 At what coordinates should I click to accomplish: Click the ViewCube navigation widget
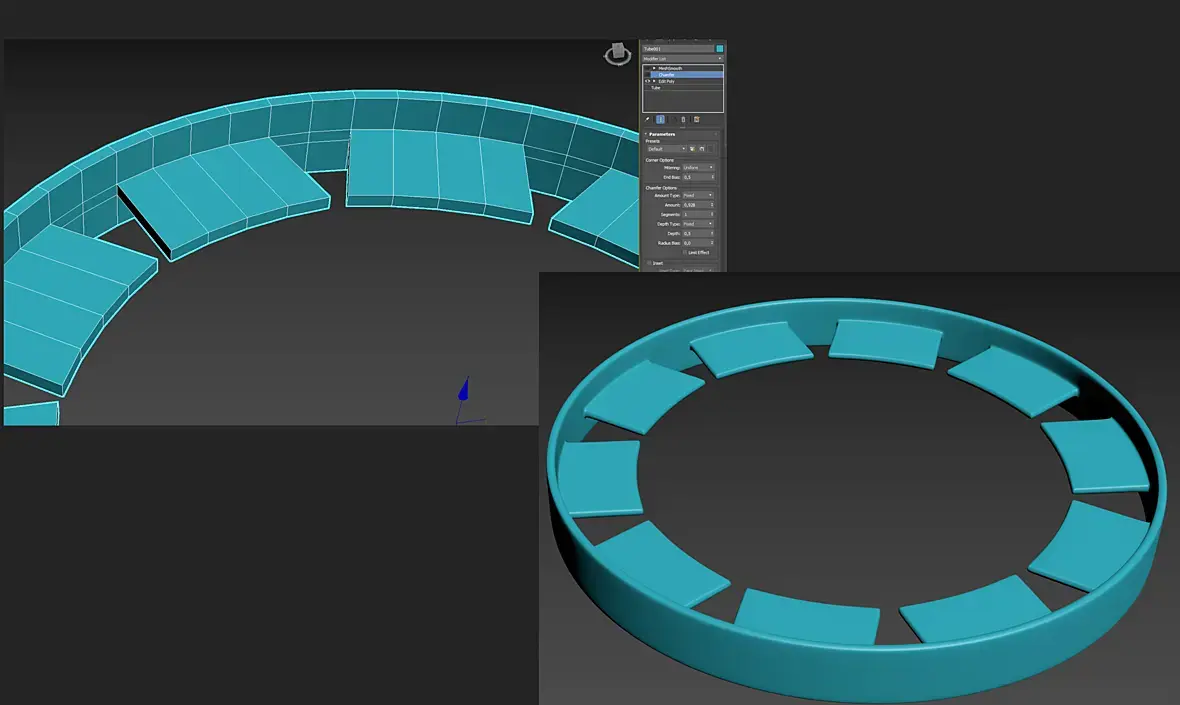pyautogui.click(x=617, y=54)
